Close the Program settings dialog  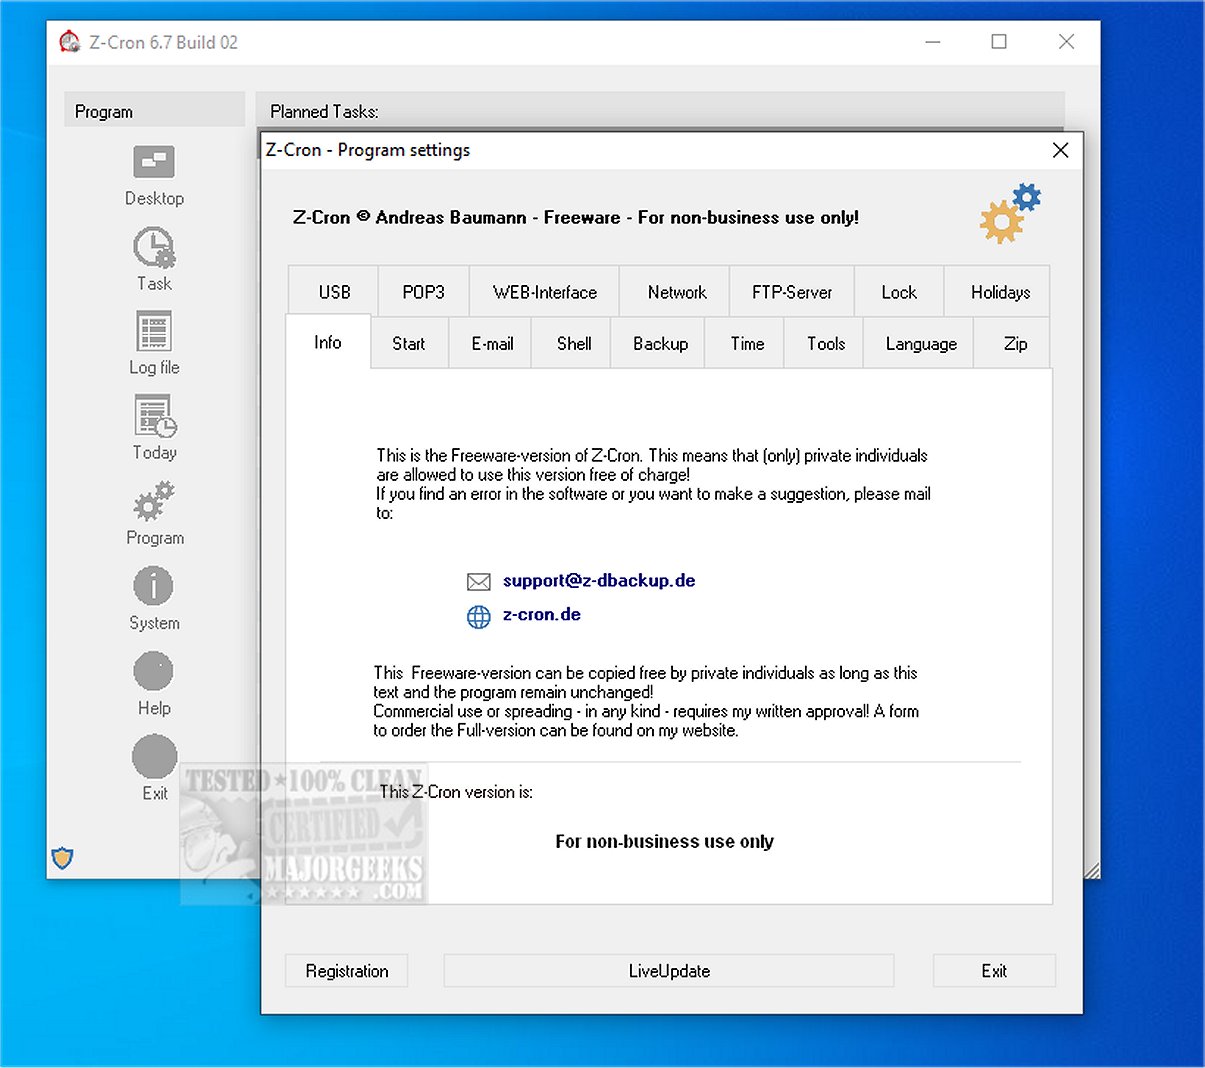coord(1061,150)
